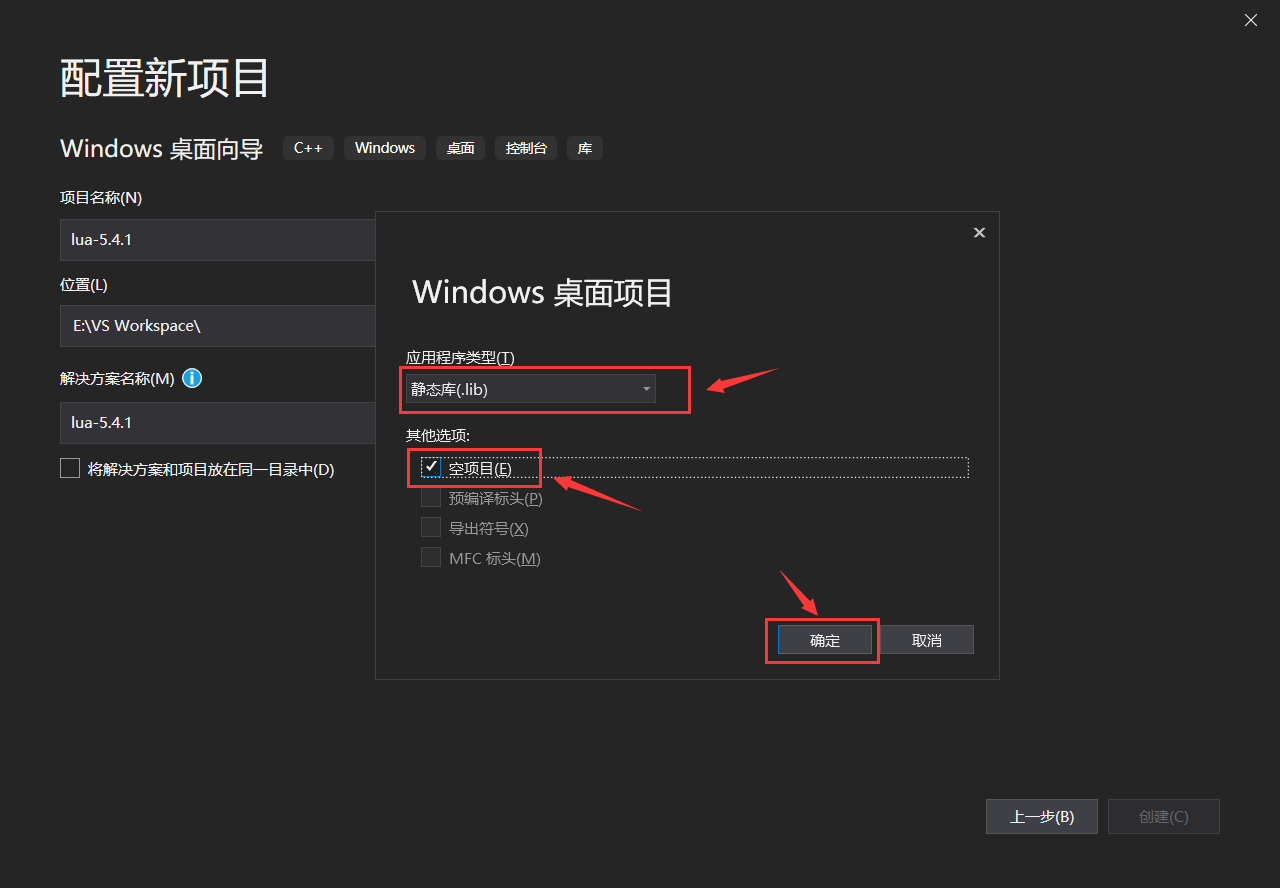1280x888 pixels.
Task: Click the 创建(C) button
Action: coord(1163,816)
